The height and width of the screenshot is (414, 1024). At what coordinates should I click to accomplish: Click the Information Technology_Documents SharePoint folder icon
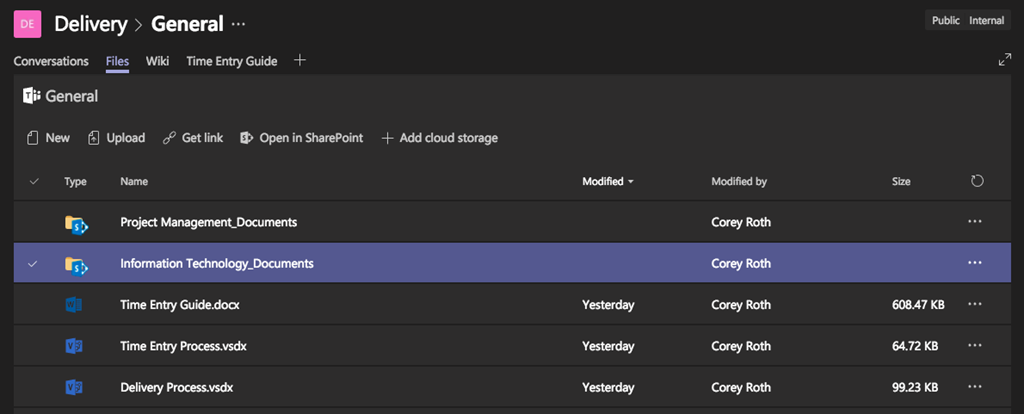pyautogui.click(x=76, y=264)
